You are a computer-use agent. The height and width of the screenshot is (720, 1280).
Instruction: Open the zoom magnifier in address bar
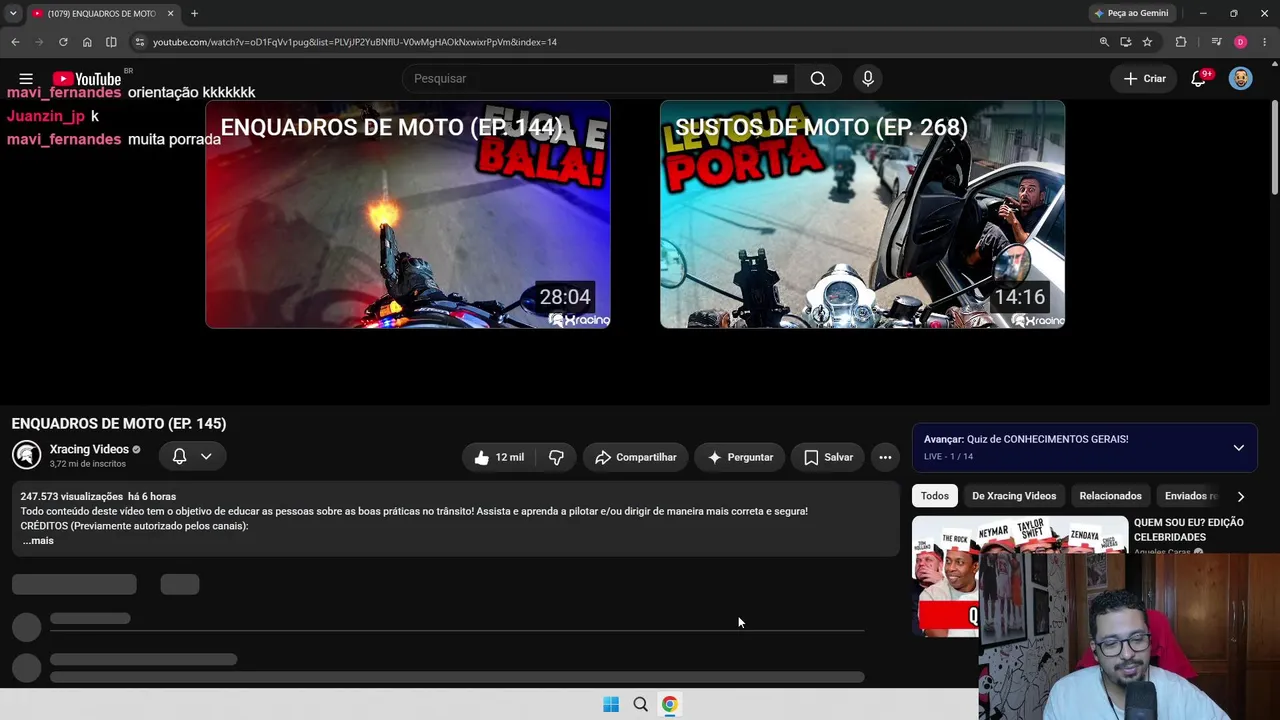[1104, 42]
